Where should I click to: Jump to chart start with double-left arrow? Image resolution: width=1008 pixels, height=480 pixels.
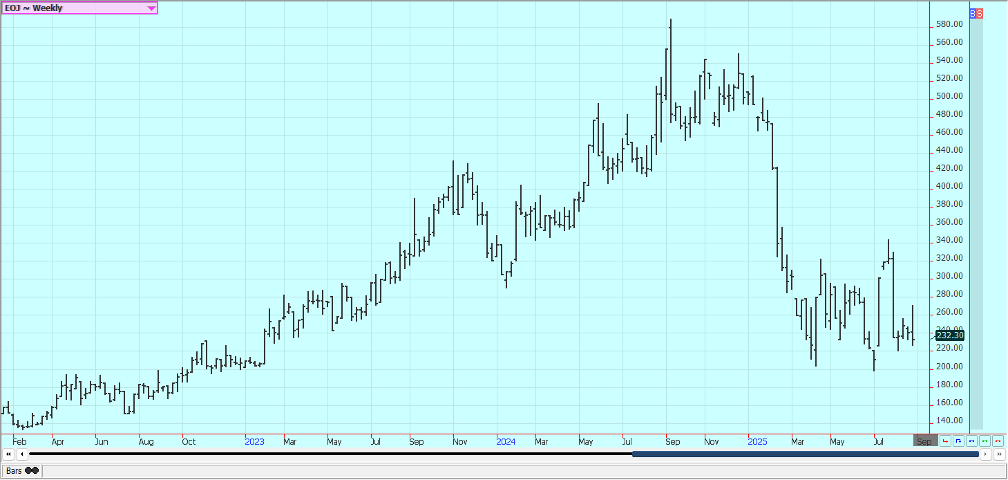point(9,454)
